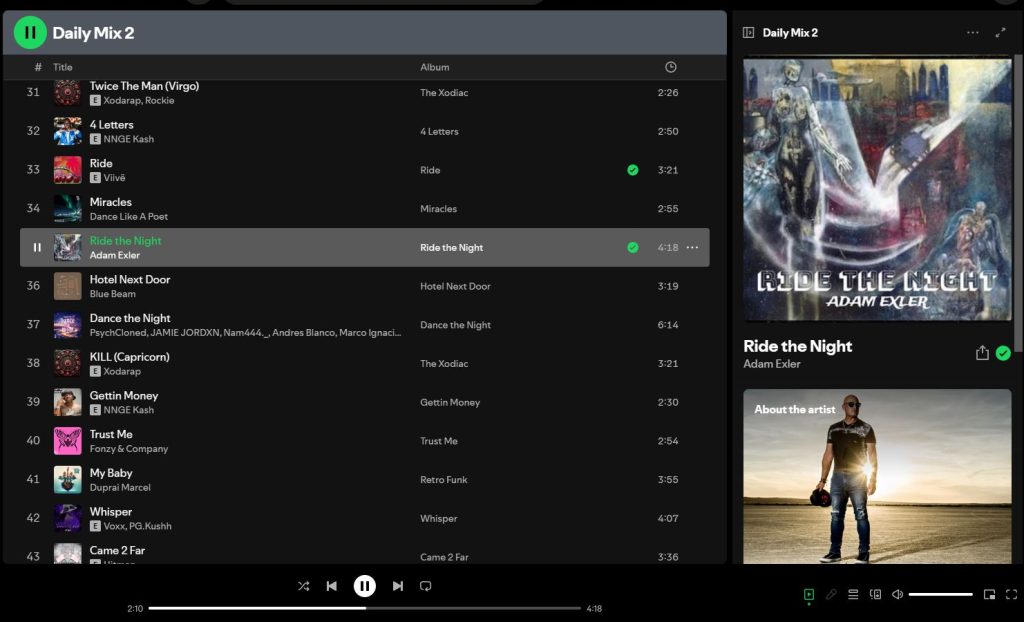This screenshot has width=1024, height=622.
Task: Open the Ride the Night album art in the side panel
Action: click(x=877, y=189)
